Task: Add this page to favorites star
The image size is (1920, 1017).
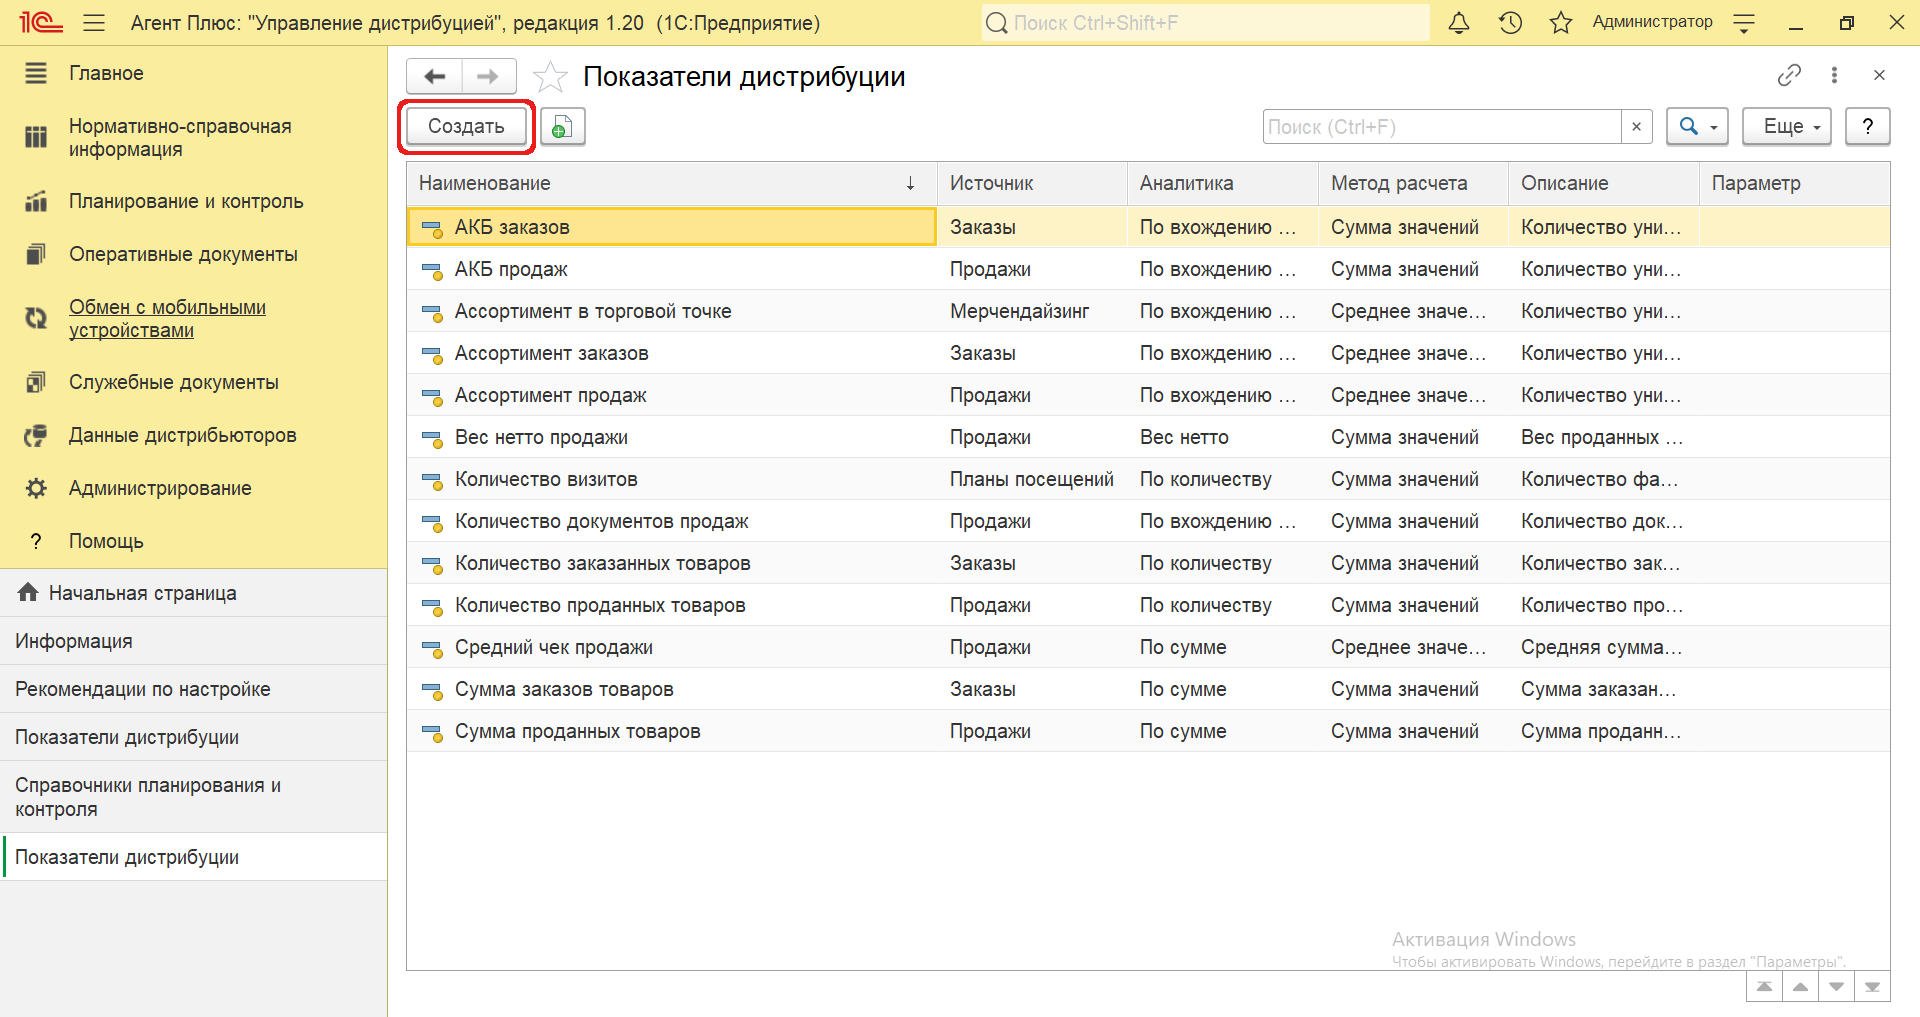Action: click(550, 77)
